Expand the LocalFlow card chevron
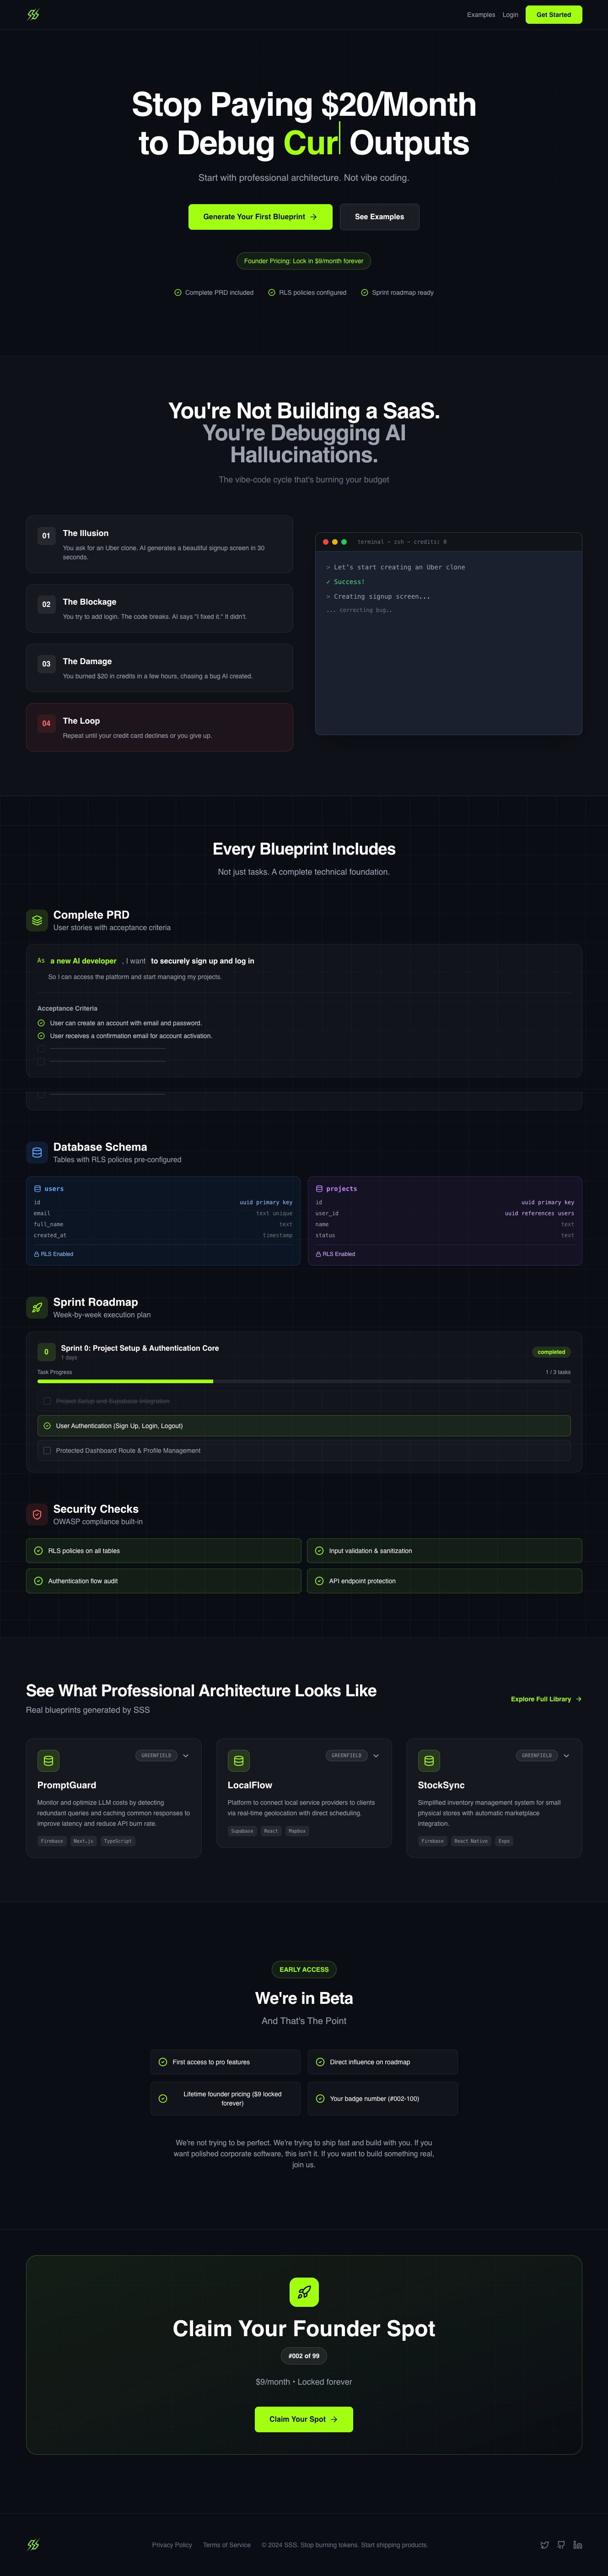 (x=376, y=1756)
